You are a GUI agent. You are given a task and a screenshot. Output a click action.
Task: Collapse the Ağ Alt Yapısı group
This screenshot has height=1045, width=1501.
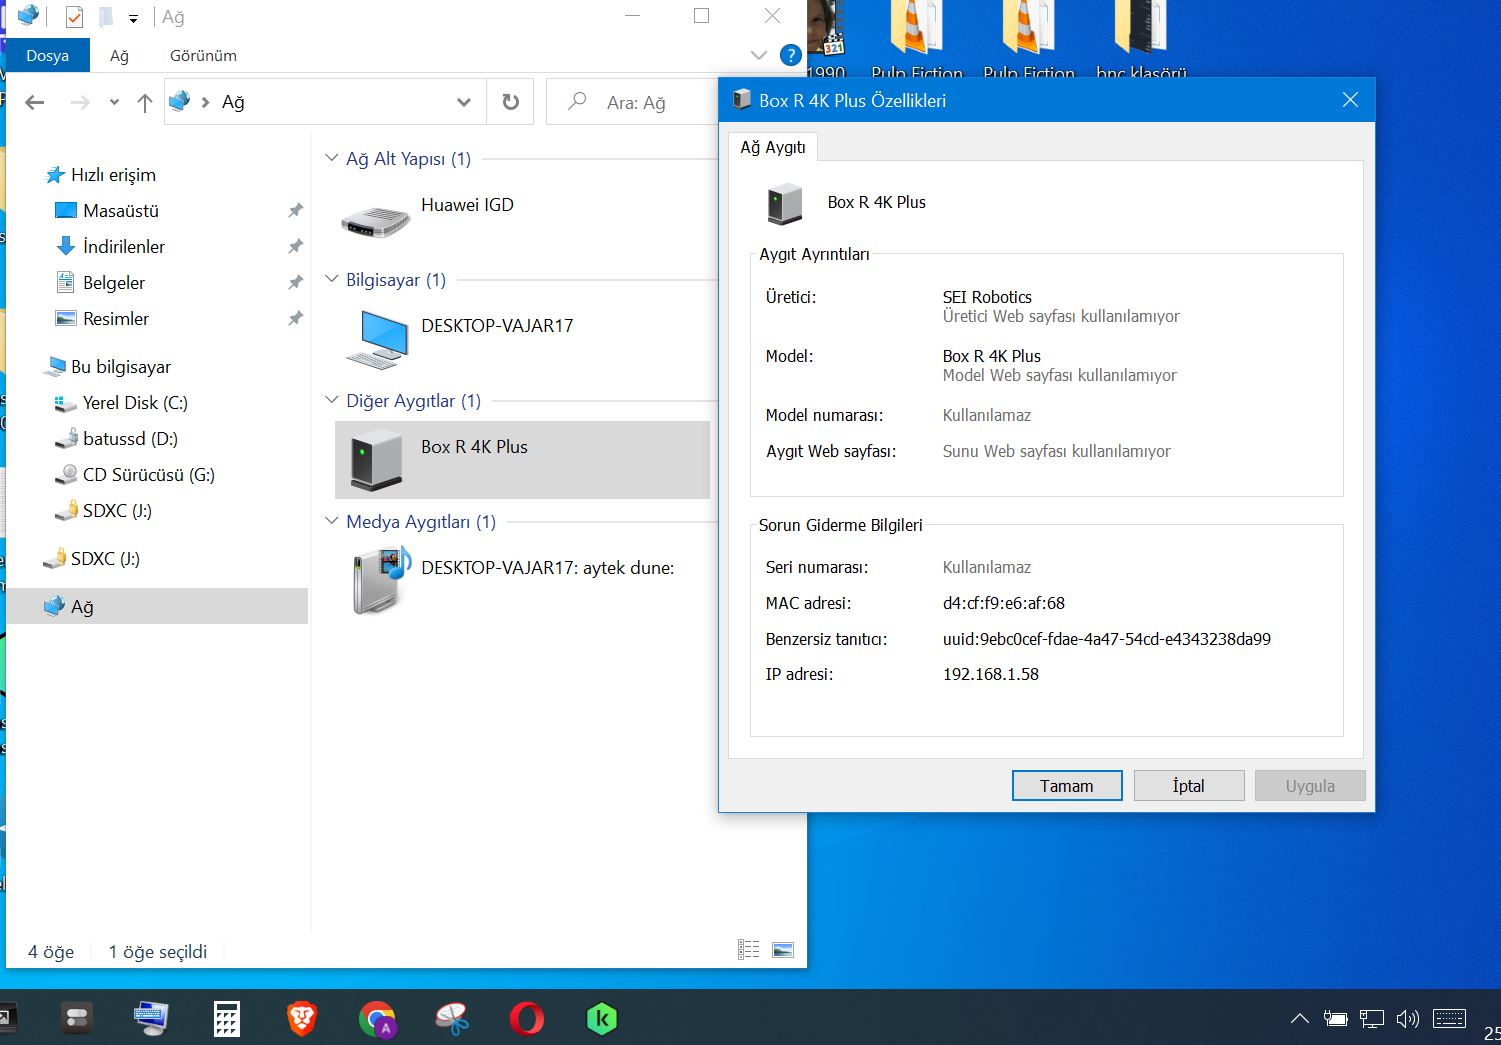click(332, 158)
